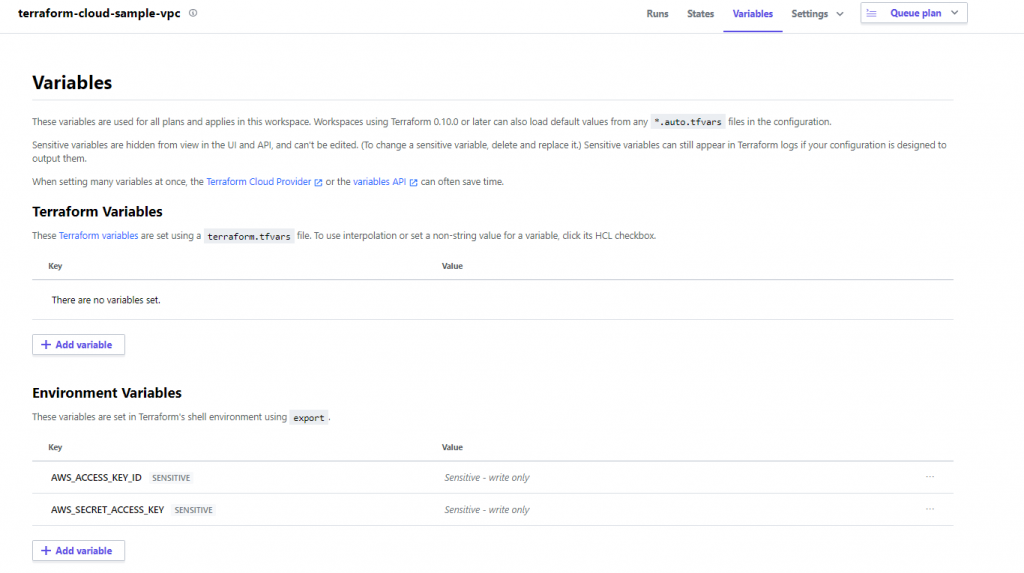Click 'There are no variables set.' text

tap(106, 300)
